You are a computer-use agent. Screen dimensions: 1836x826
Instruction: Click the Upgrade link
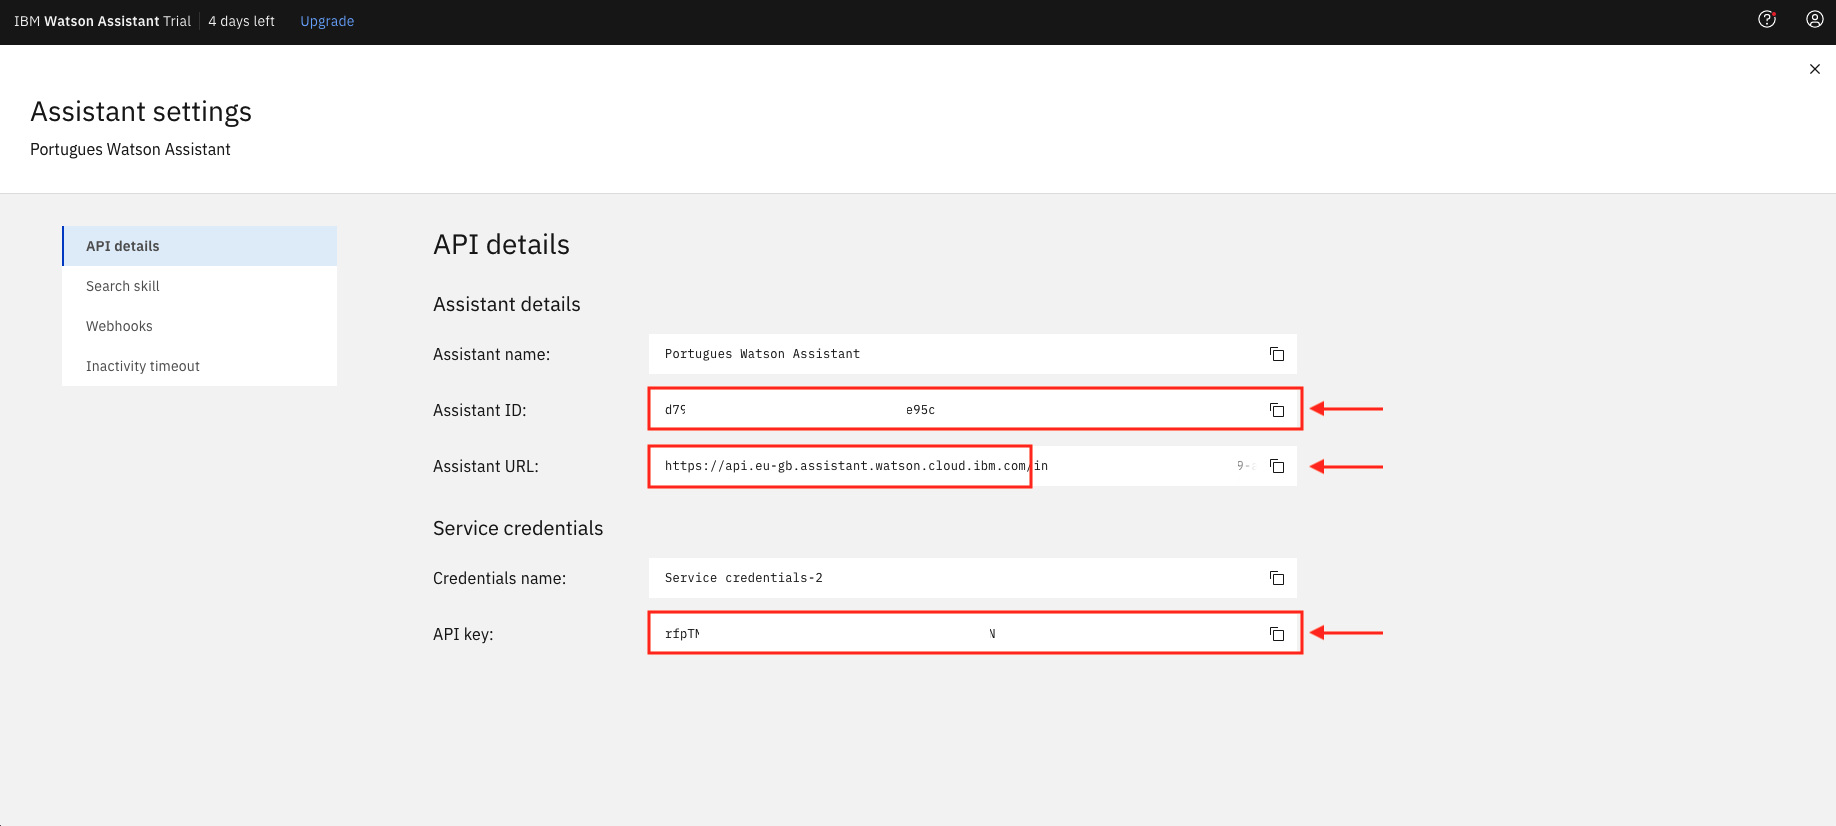pyautogui.click(x=327, y=21)
